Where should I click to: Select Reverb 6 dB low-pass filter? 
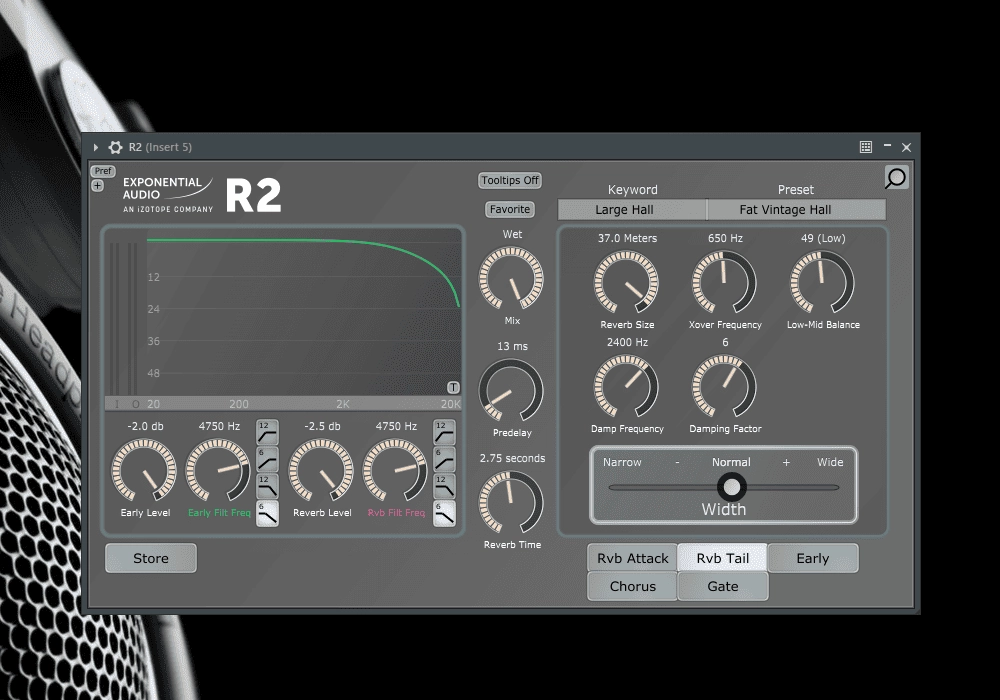pyautogui.click(x=444, y=514)
